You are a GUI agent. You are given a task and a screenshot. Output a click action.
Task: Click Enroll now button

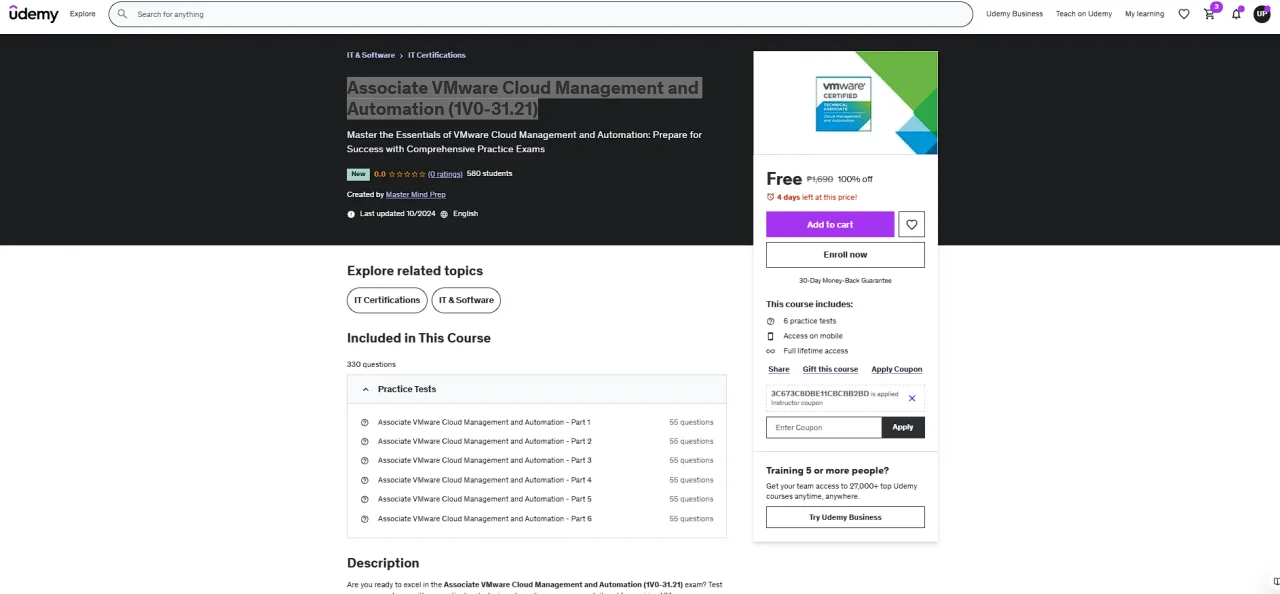(845, 255)
